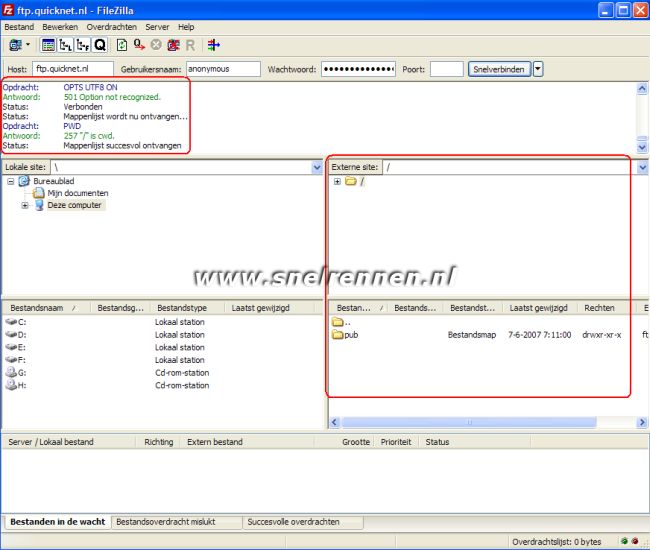Switch to Bestandsoverdracht mislukt tab
The image size is (650, 550).
(x=176, y=522)
